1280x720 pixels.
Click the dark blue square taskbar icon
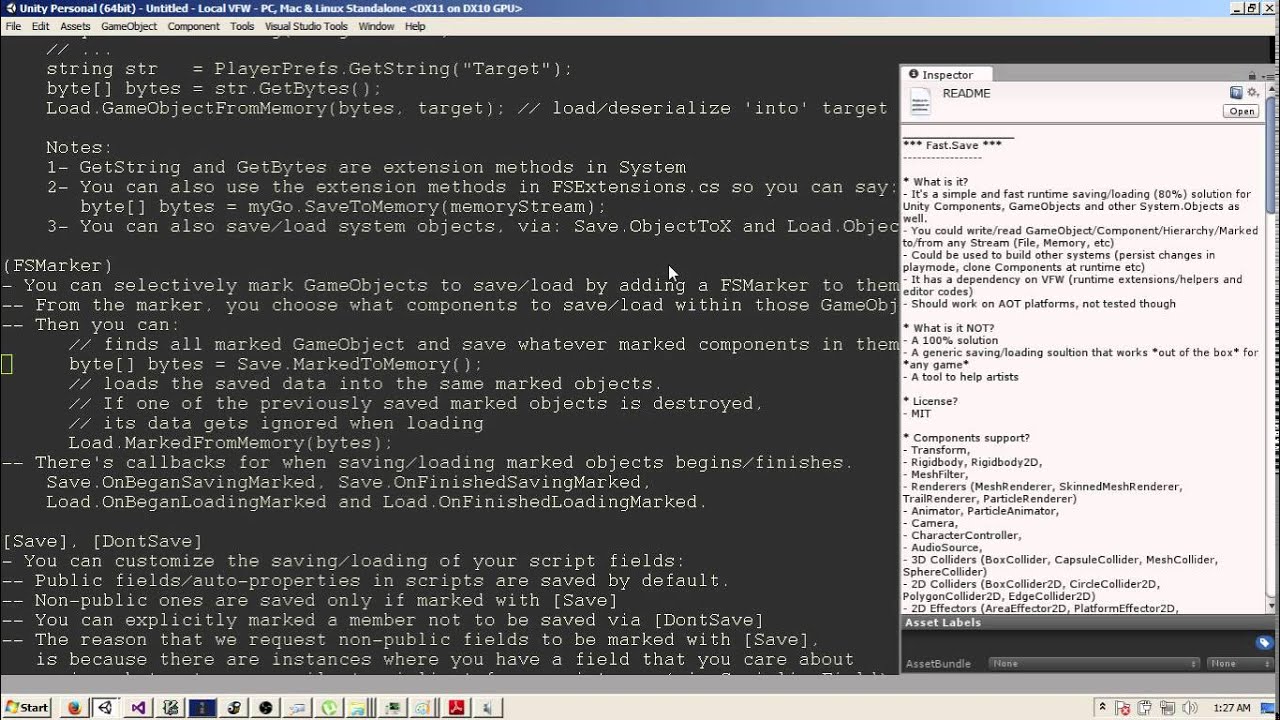201,707
